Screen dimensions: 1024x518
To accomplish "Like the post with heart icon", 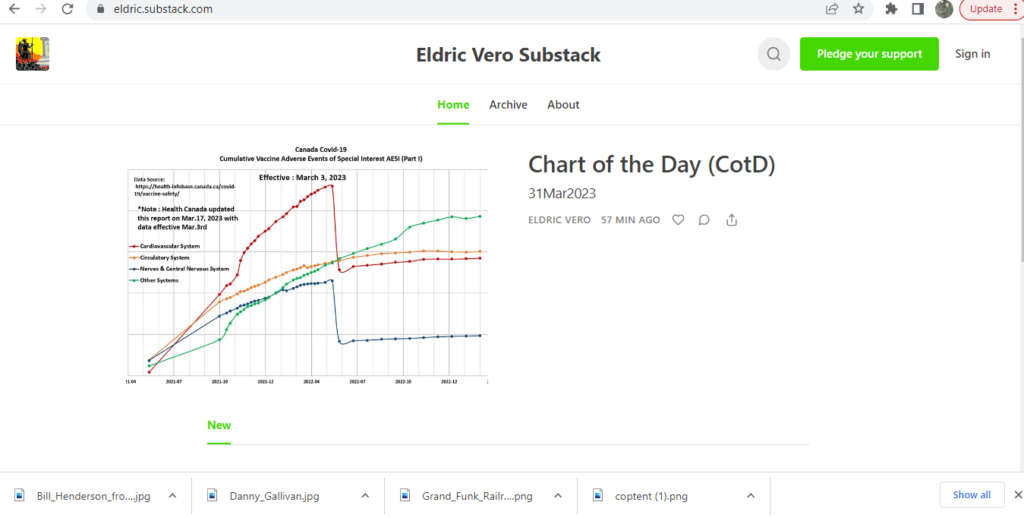I will coord(678,220).
